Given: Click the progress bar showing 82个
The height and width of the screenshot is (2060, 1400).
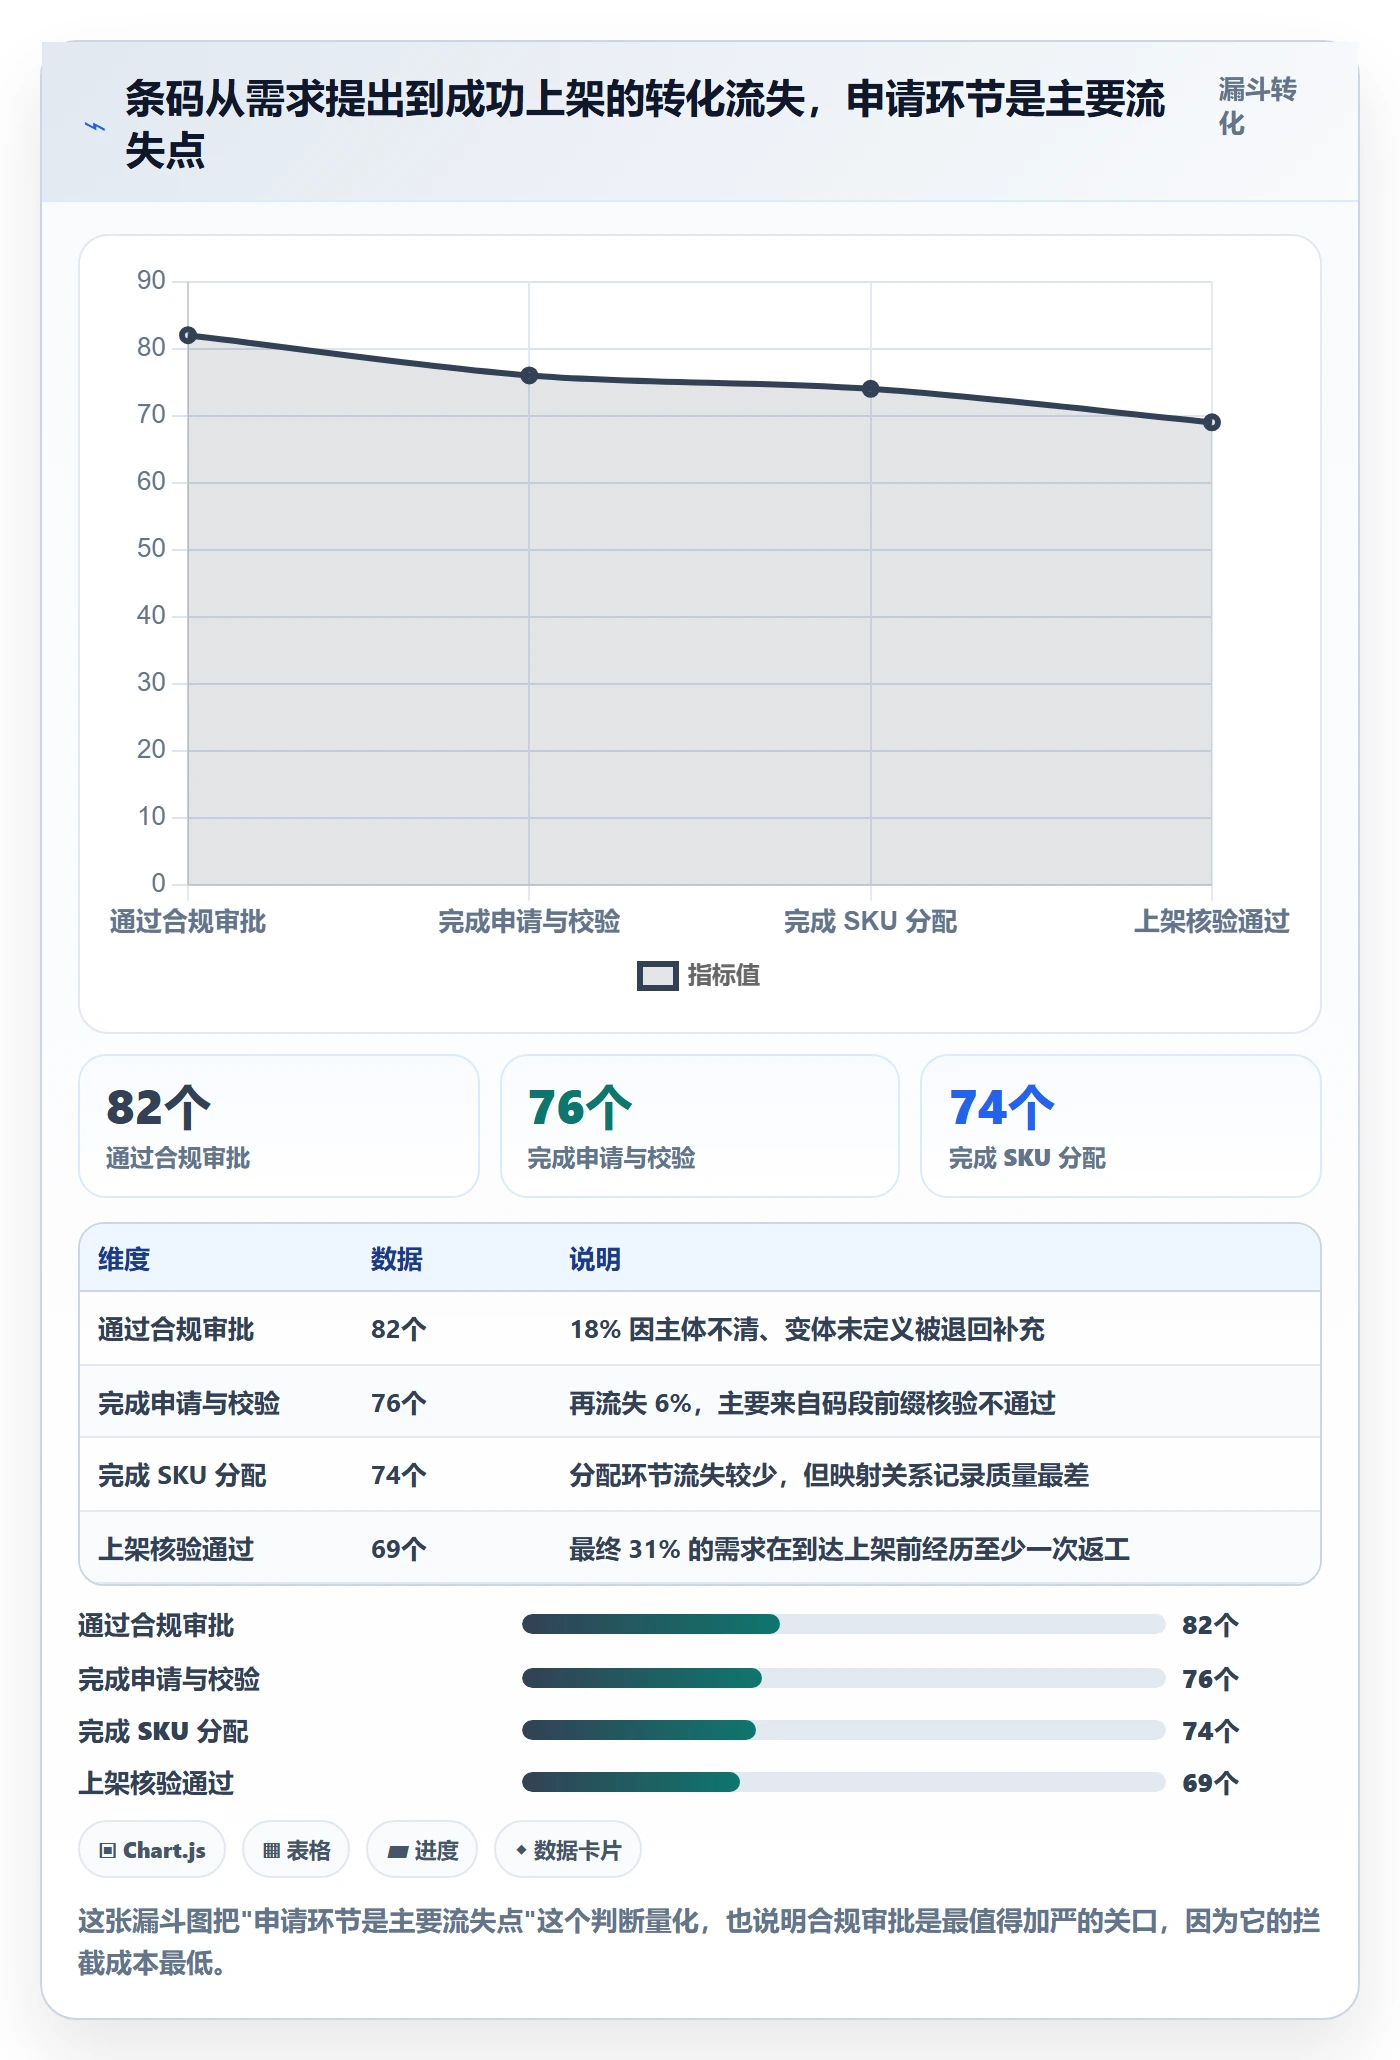Looking at the screenshot, I should pyautogui.click(x=844, y=1624).
